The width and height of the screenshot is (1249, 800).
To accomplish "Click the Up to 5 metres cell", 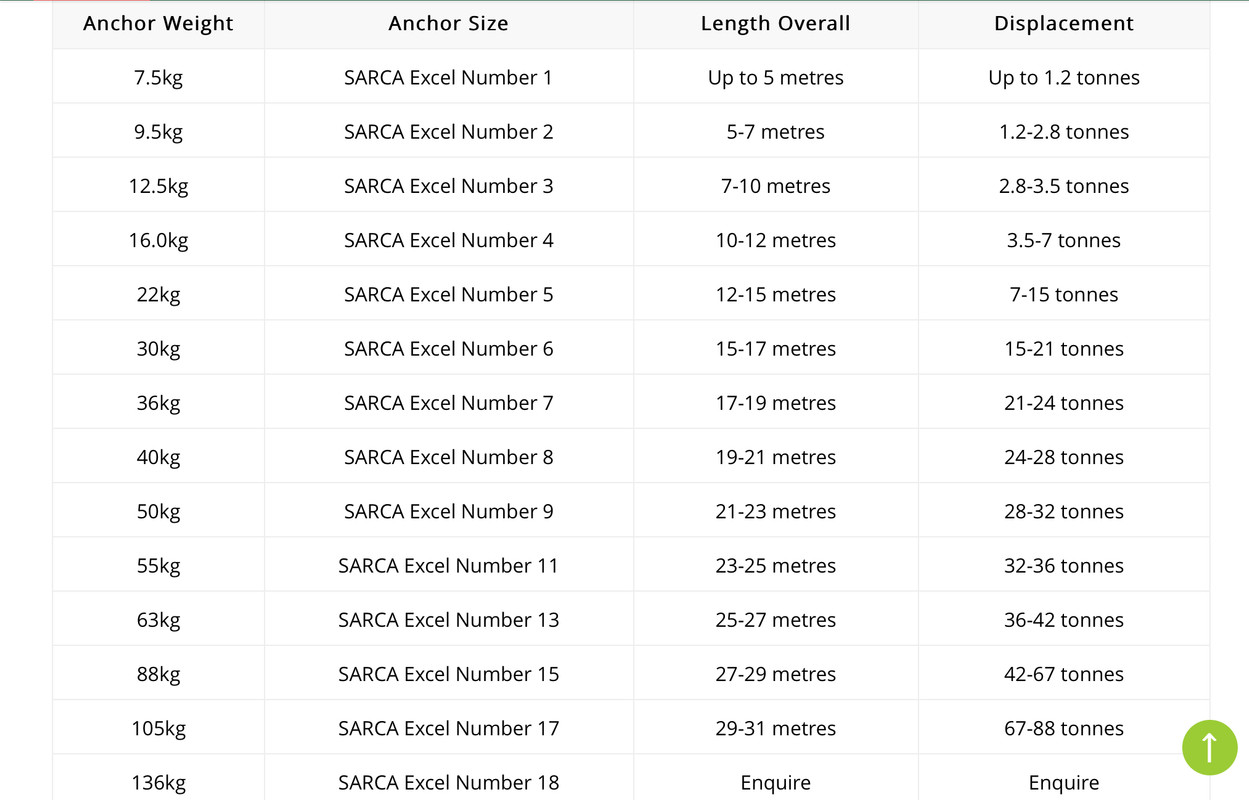I will pyautogui.click(x=776, y=77).
